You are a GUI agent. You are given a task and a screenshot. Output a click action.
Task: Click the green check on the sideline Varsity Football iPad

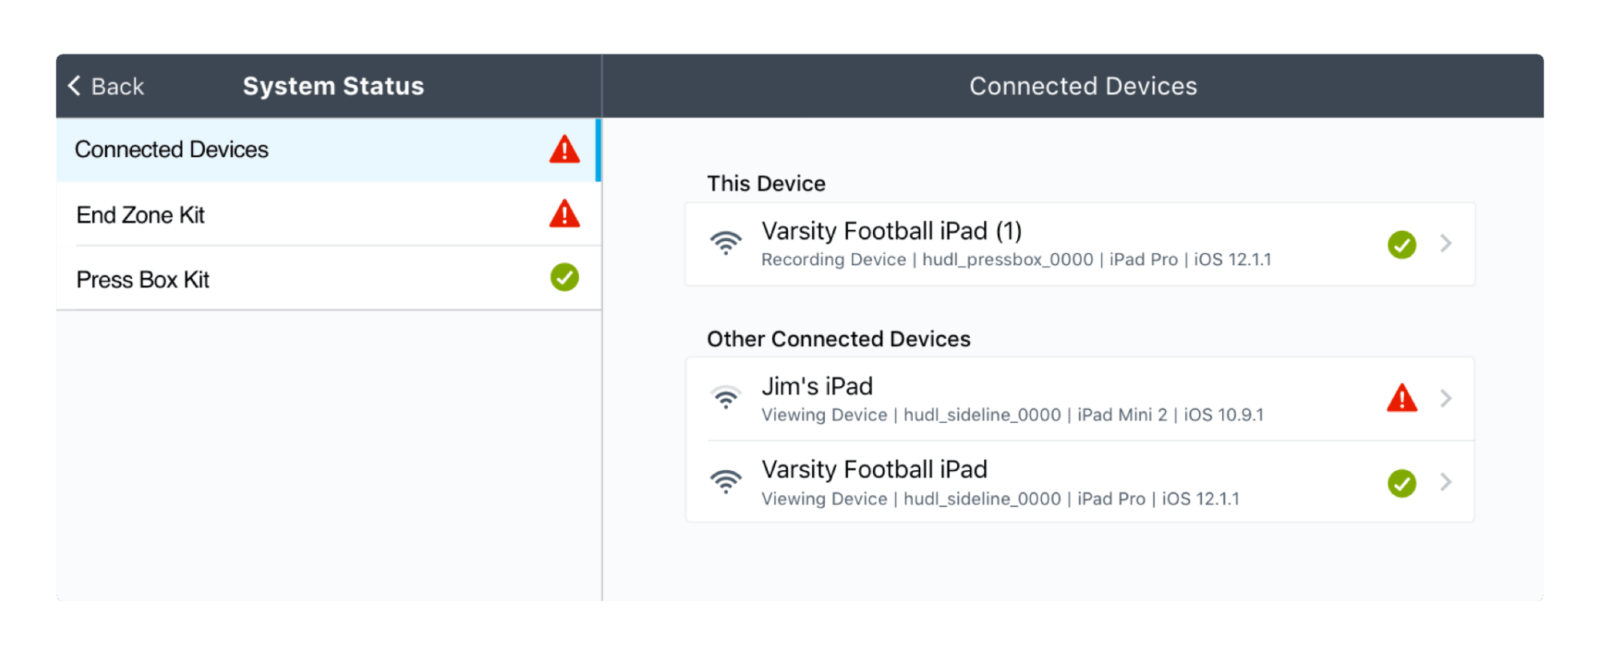point(1402,483)
